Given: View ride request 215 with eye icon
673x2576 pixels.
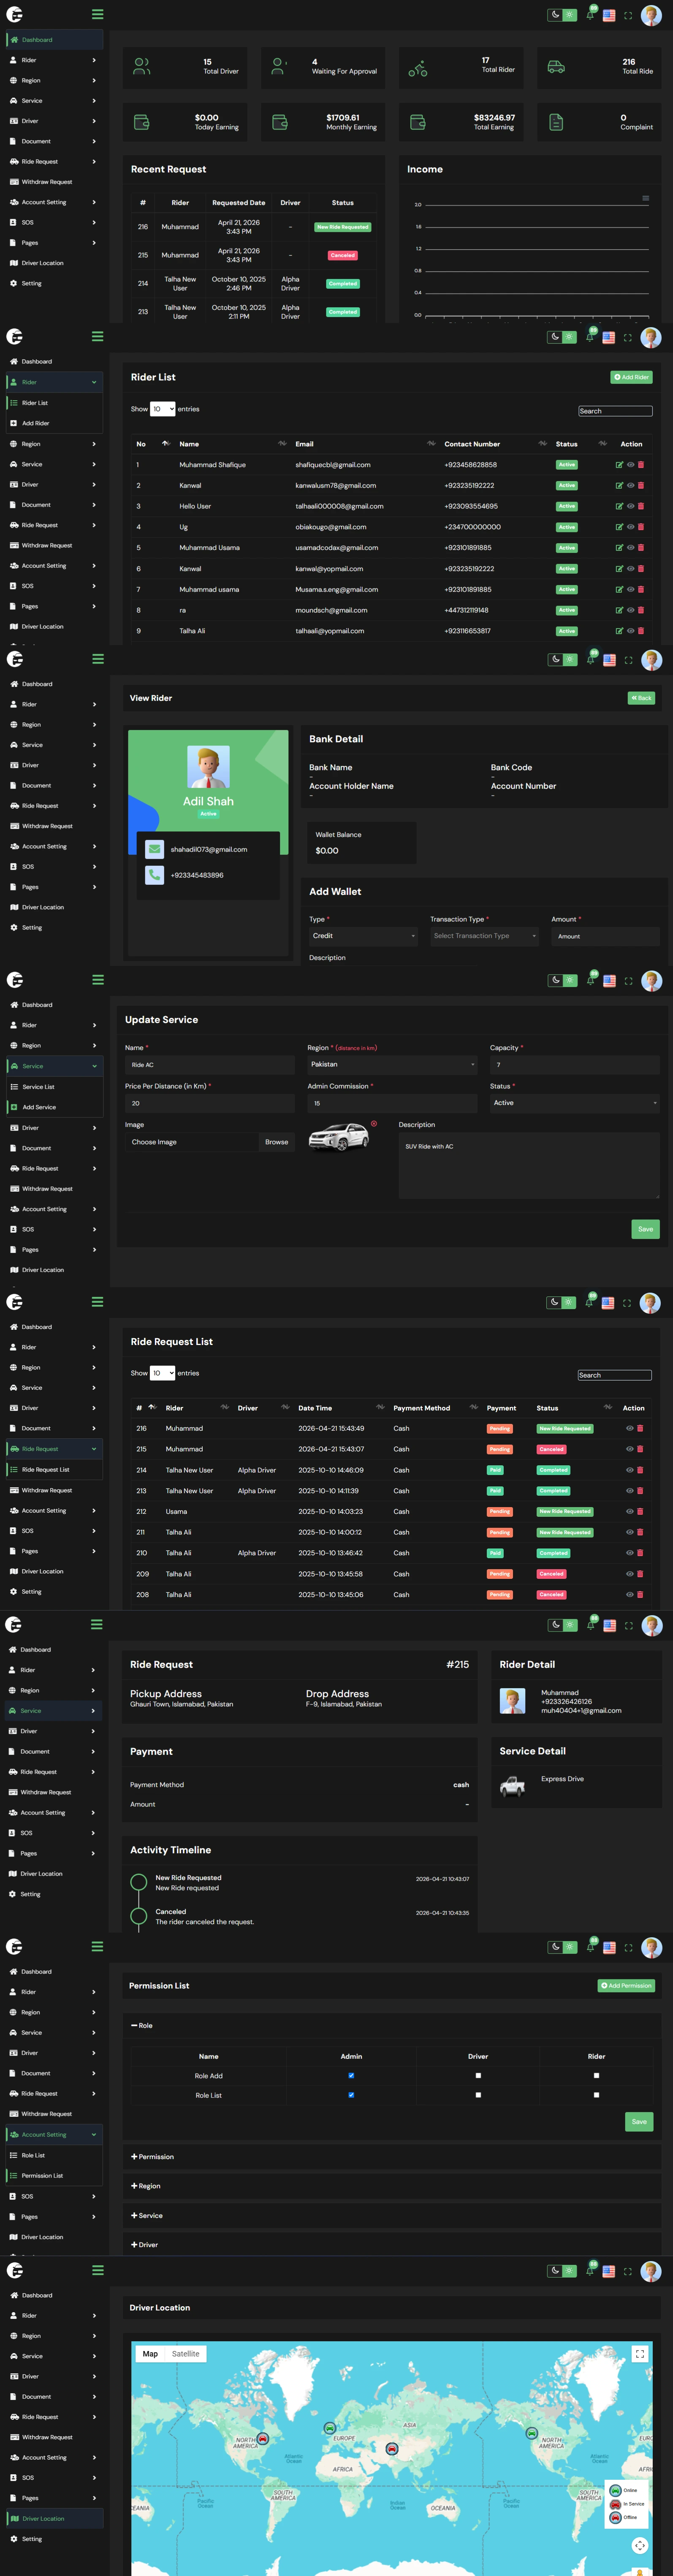Looking at the screenshot, I should [630, 1449].
